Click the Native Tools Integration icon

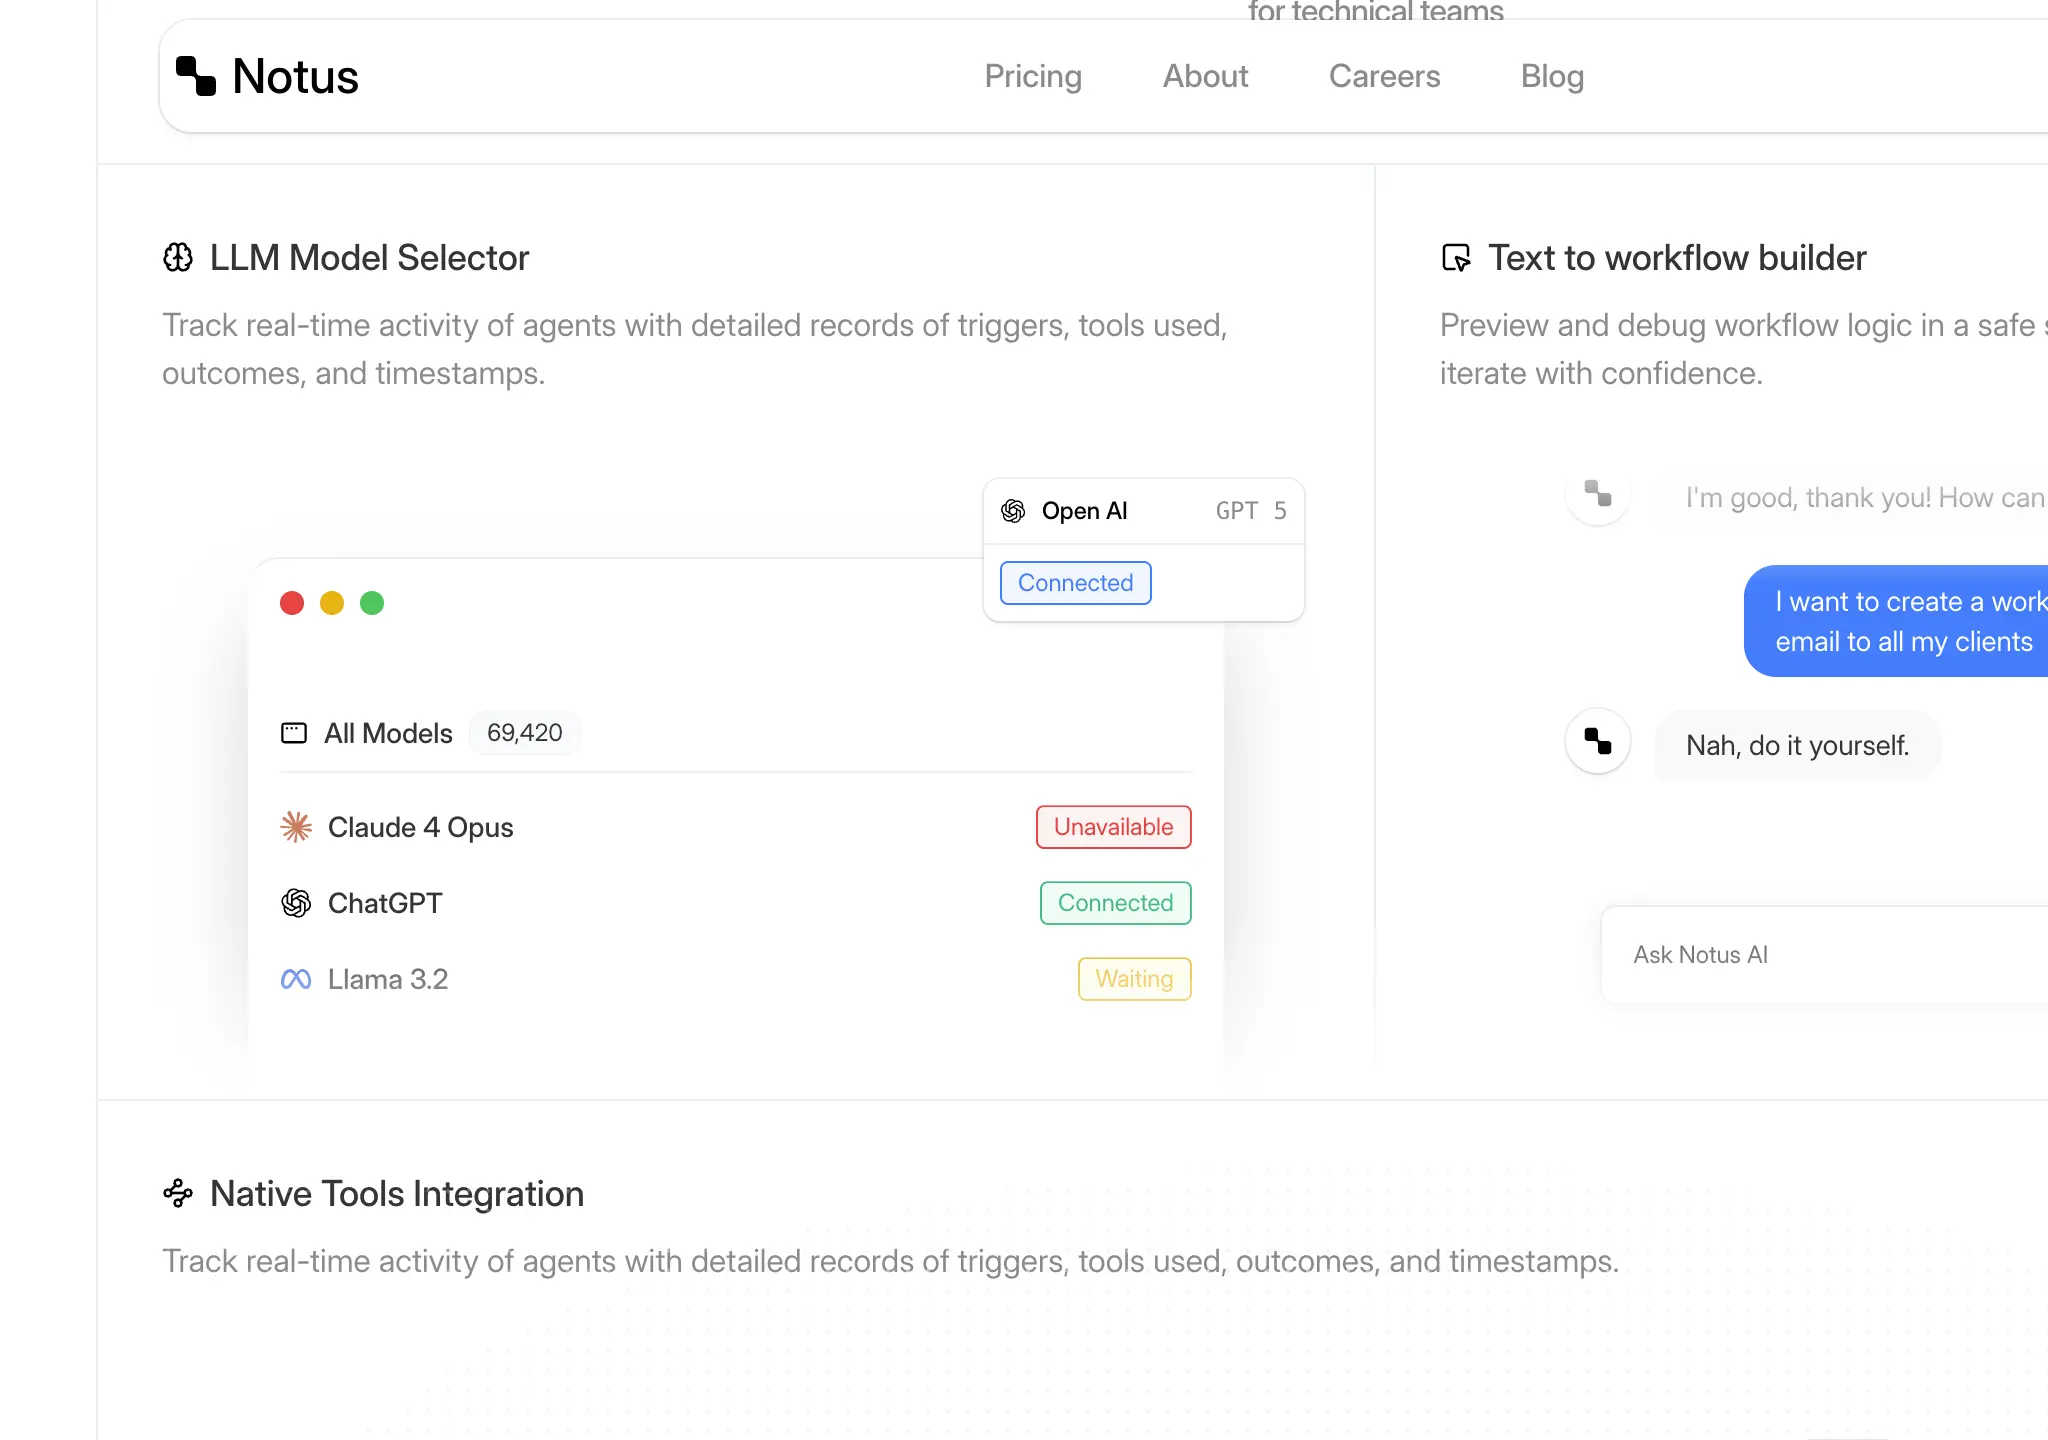(177, 1194)
